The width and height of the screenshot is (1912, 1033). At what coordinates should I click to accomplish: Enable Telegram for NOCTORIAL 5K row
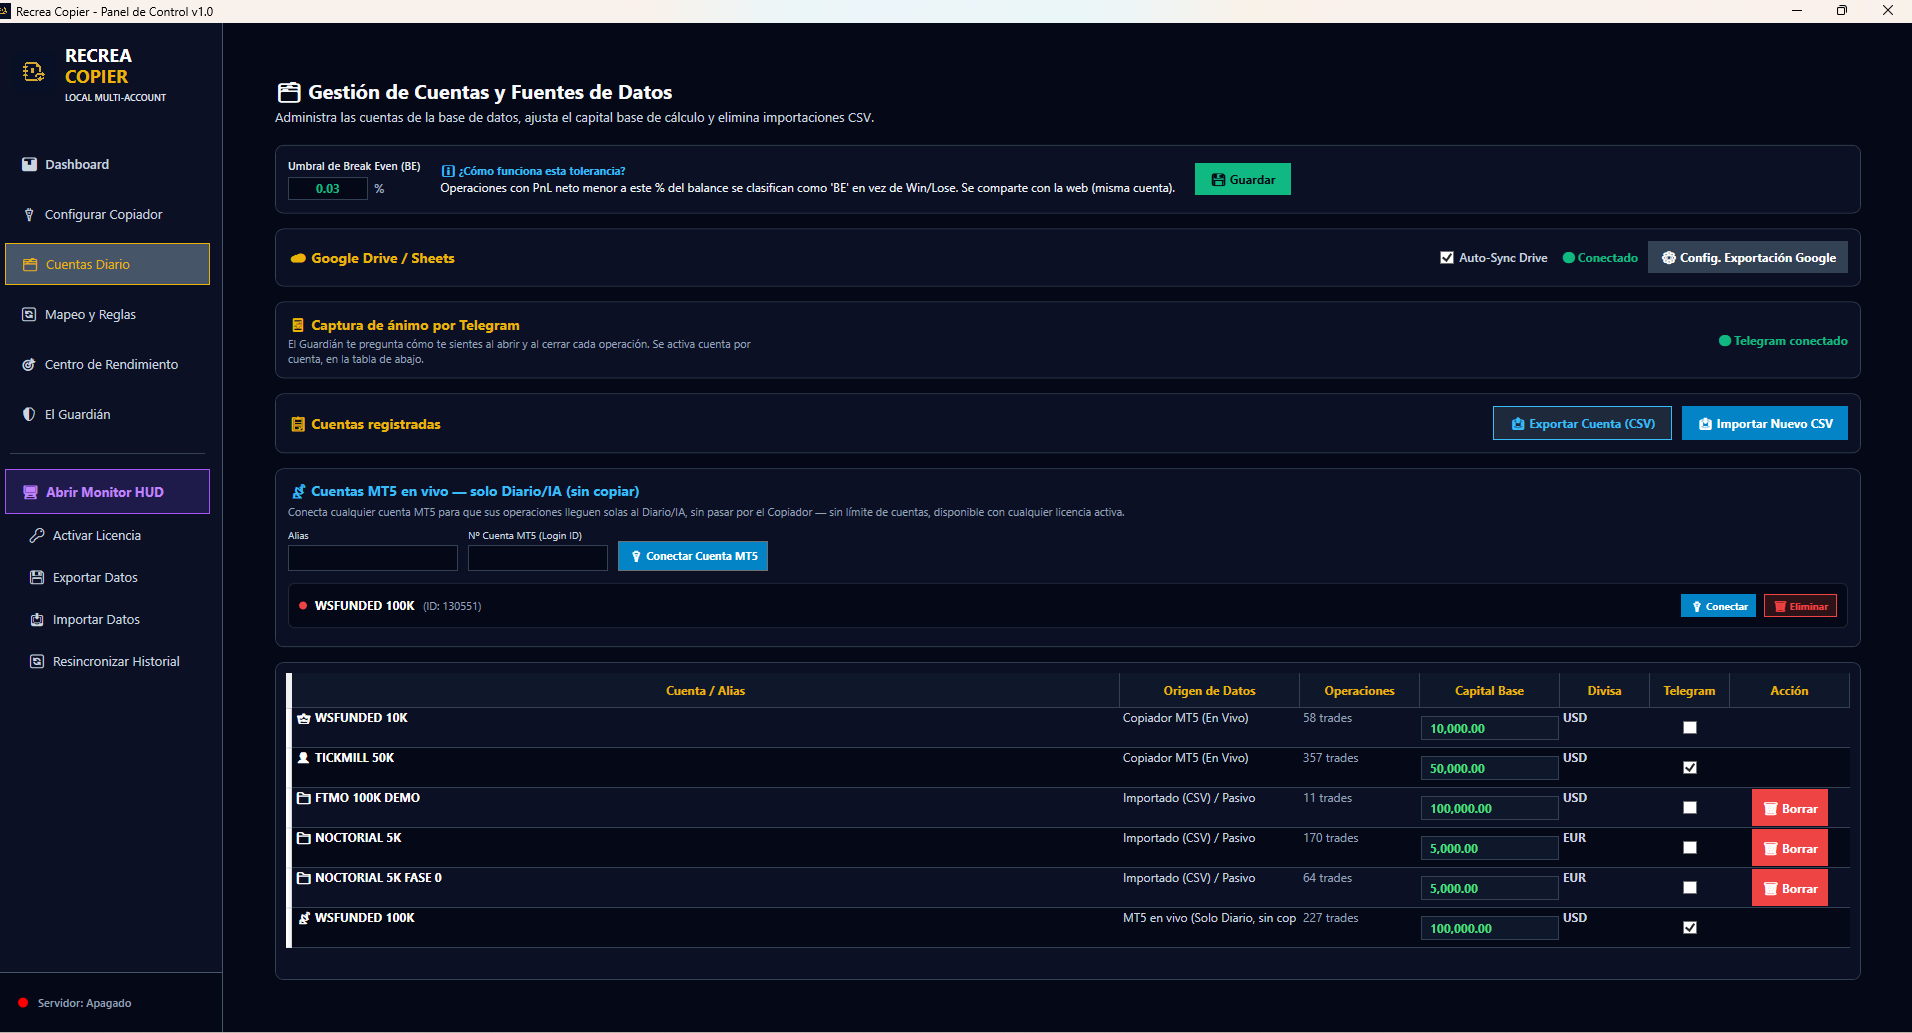pyautogui.click(x=1690, y=848)
